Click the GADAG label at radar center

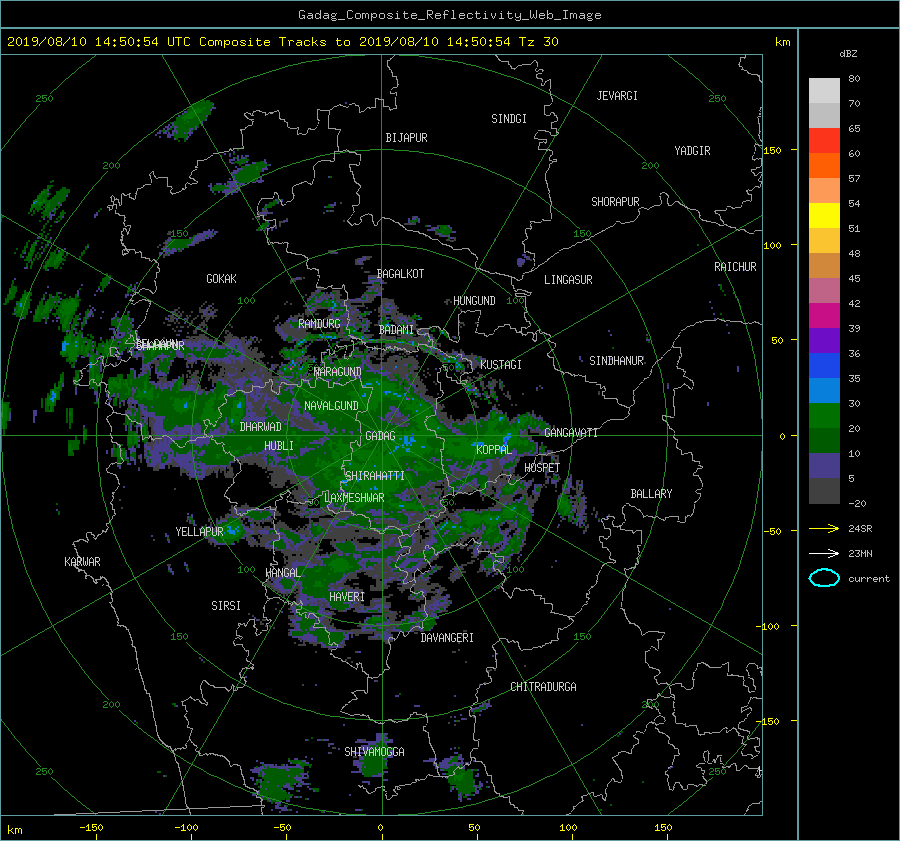pos(380,436)
